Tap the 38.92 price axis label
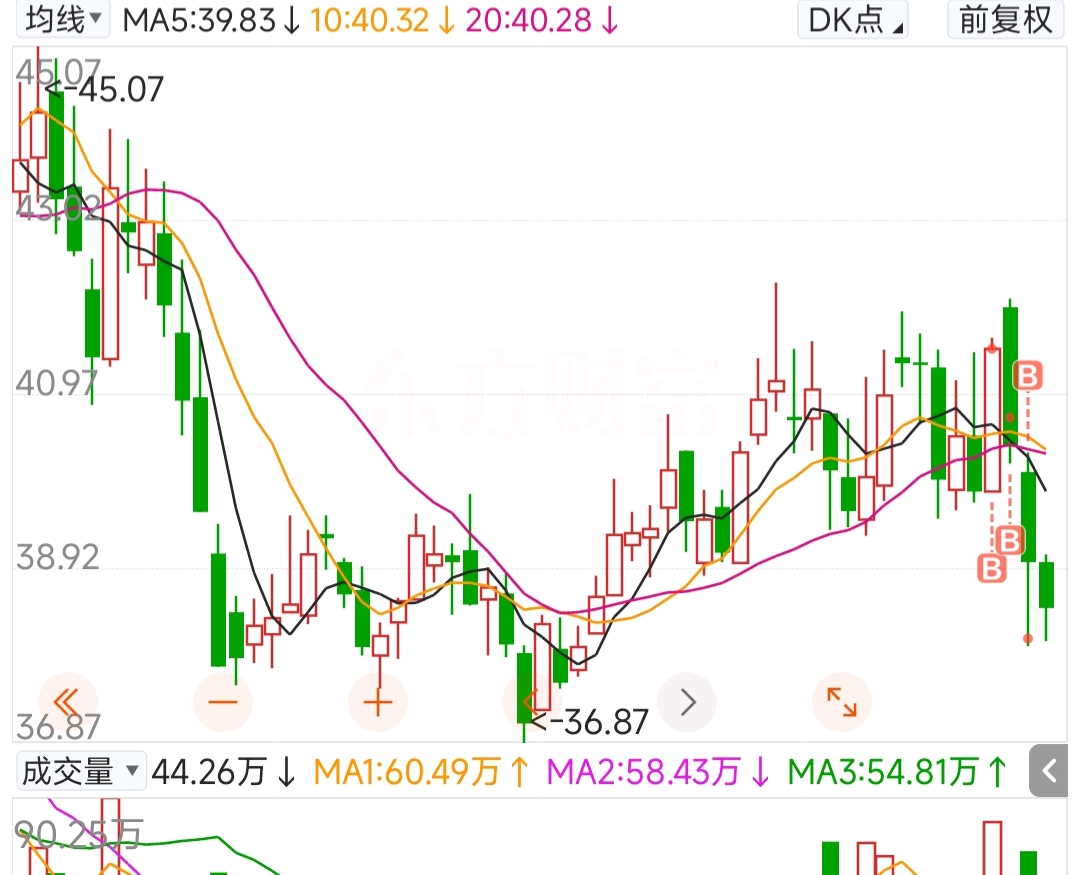Image resolution: width=1080 pixels, height=875 pixels. click(58, 557)
